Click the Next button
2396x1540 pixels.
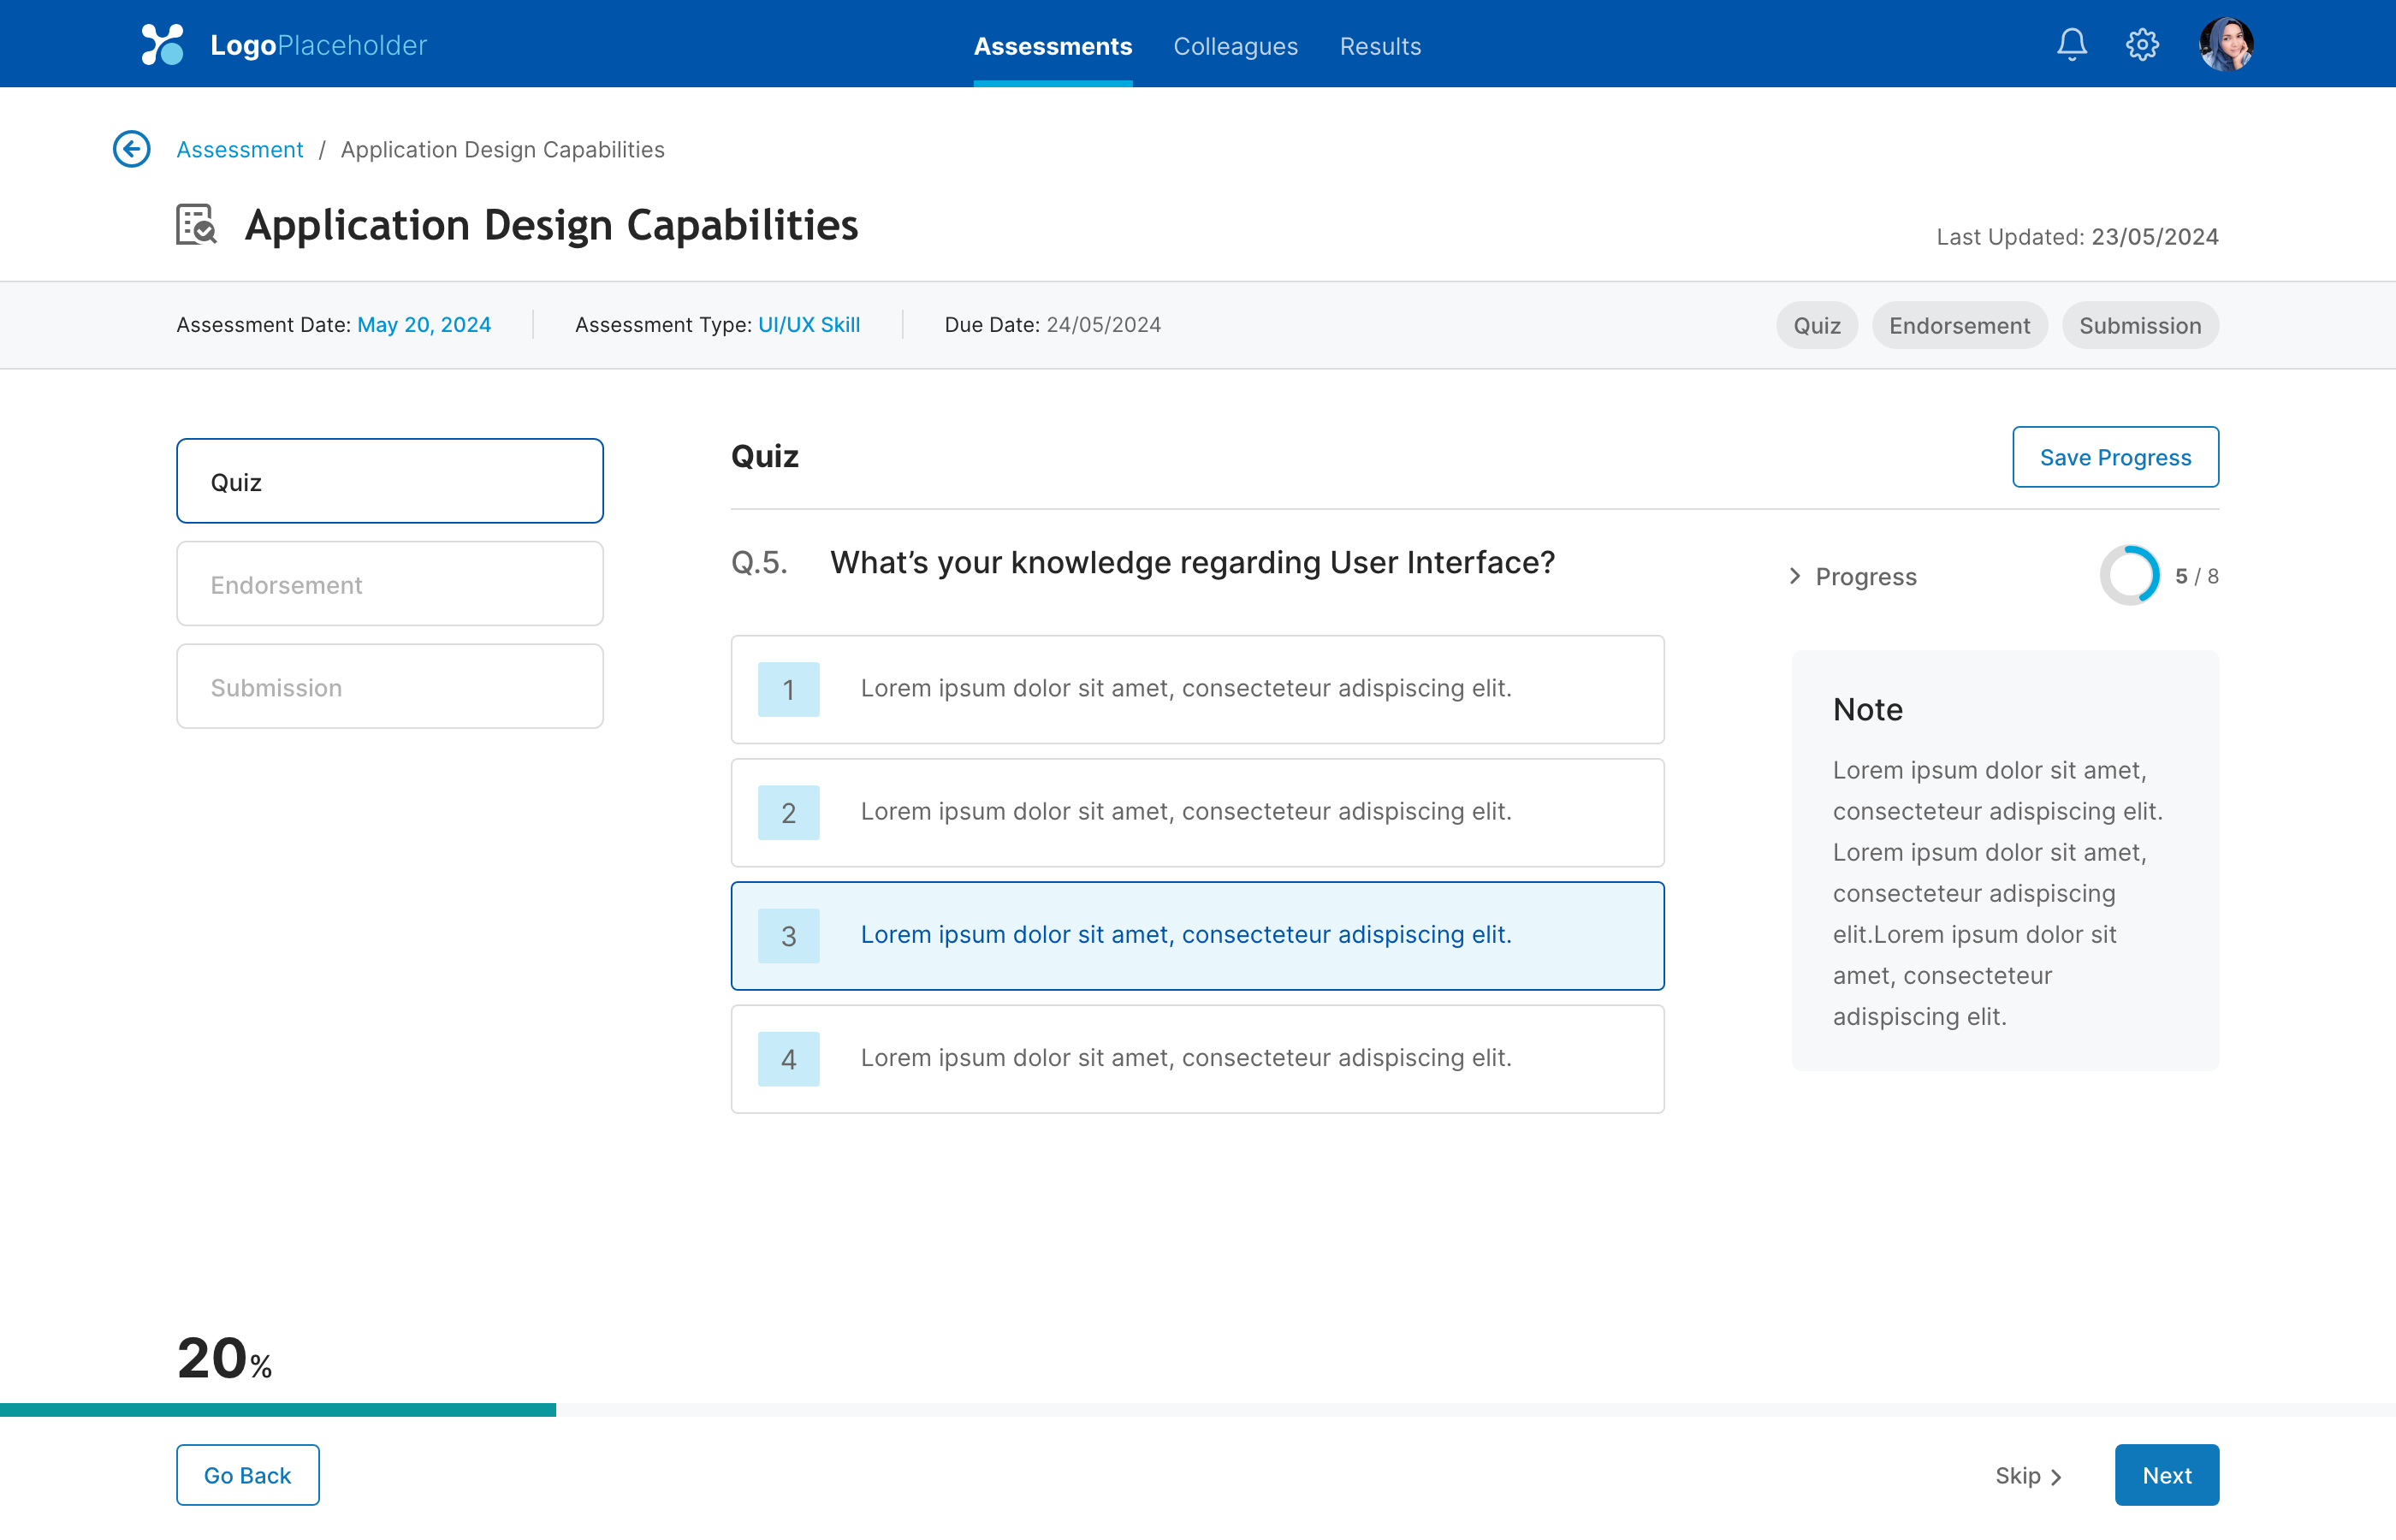[x=2166, y=1475]
